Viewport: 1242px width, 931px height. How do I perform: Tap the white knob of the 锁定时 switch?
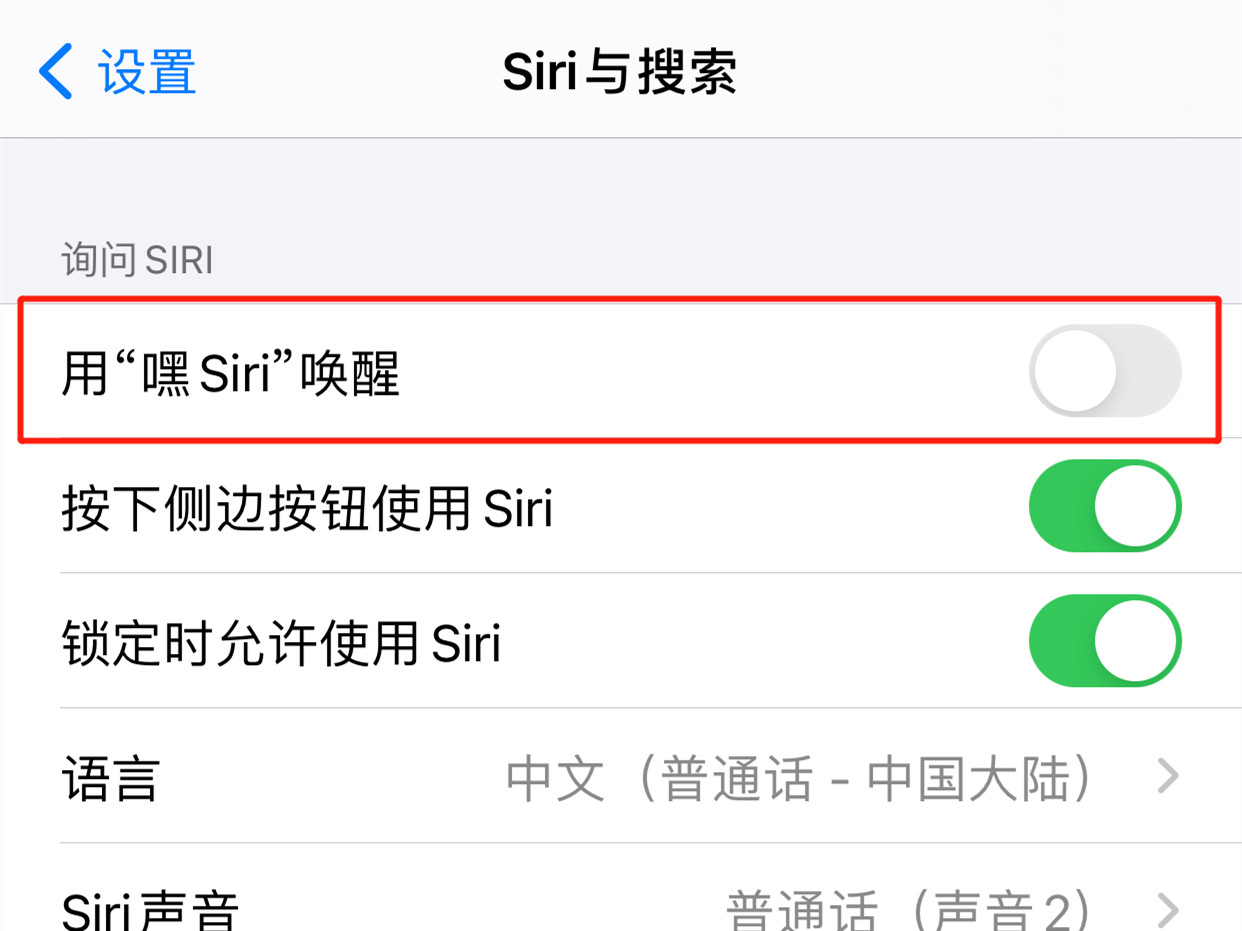(1136, 640)
